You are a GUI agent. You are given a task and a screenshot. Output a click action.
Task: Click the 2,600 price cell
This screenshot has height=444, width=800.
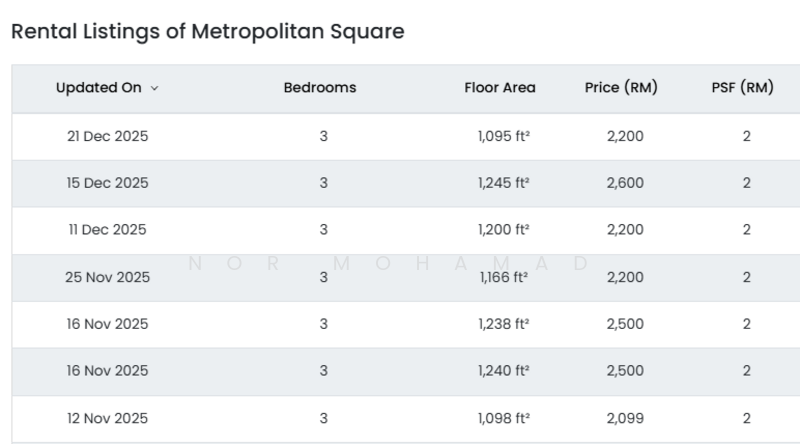pos(625,183)
